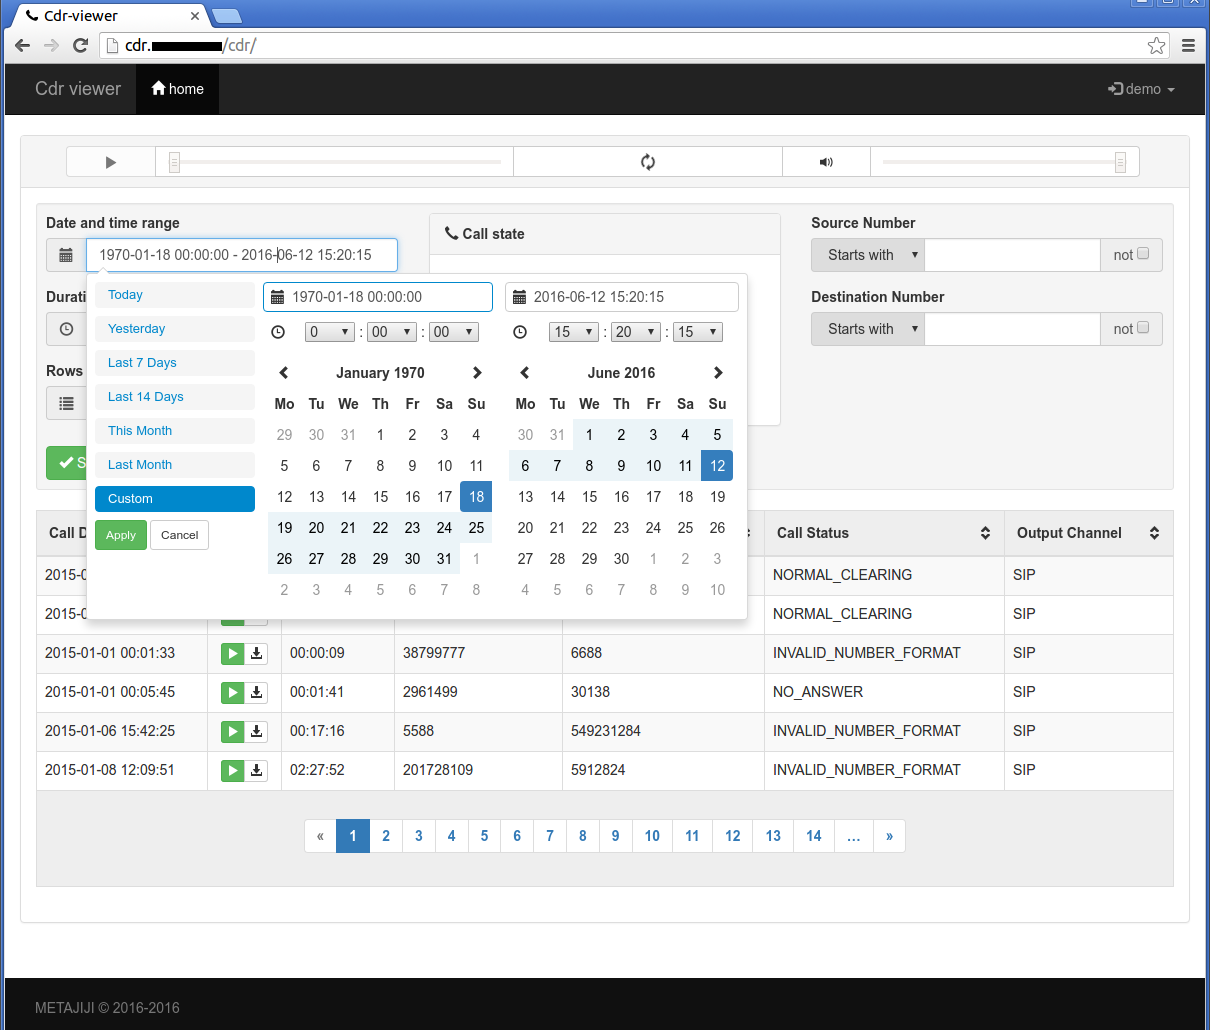Click the playback seek slider handle
This screenshot has height=1030, width=1210.
pos(174,162)
